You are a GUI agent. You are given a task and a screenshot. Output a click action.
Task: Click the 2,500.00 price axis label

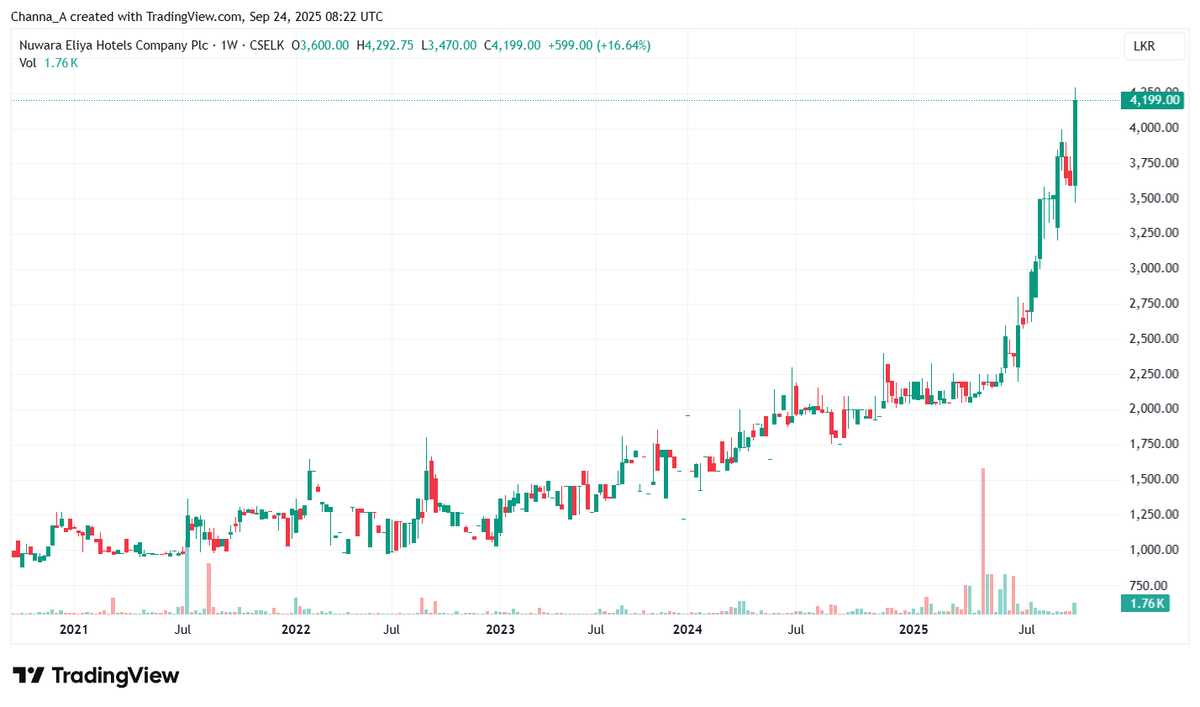[x=1154, y=339]
